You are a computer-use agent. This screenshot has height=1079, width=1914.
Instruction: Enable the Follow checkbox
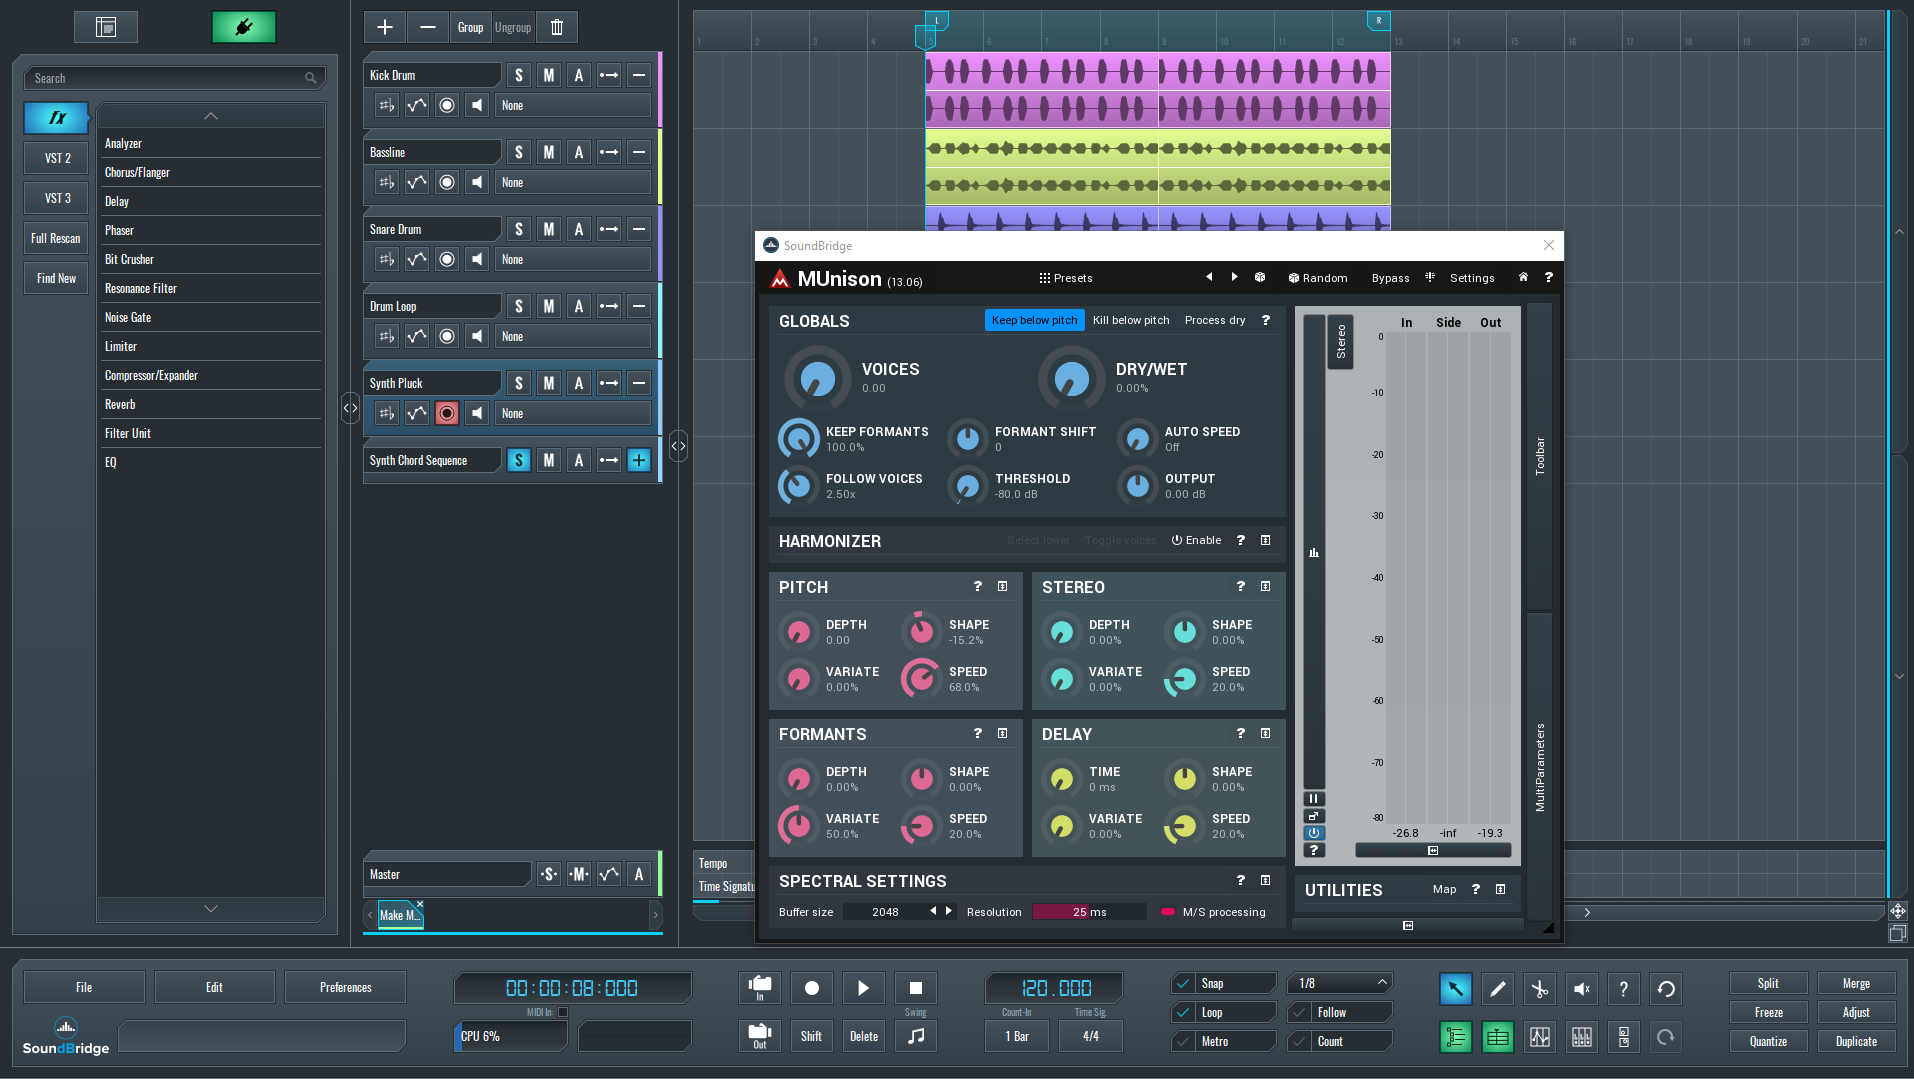[x=1300, y=1012]
